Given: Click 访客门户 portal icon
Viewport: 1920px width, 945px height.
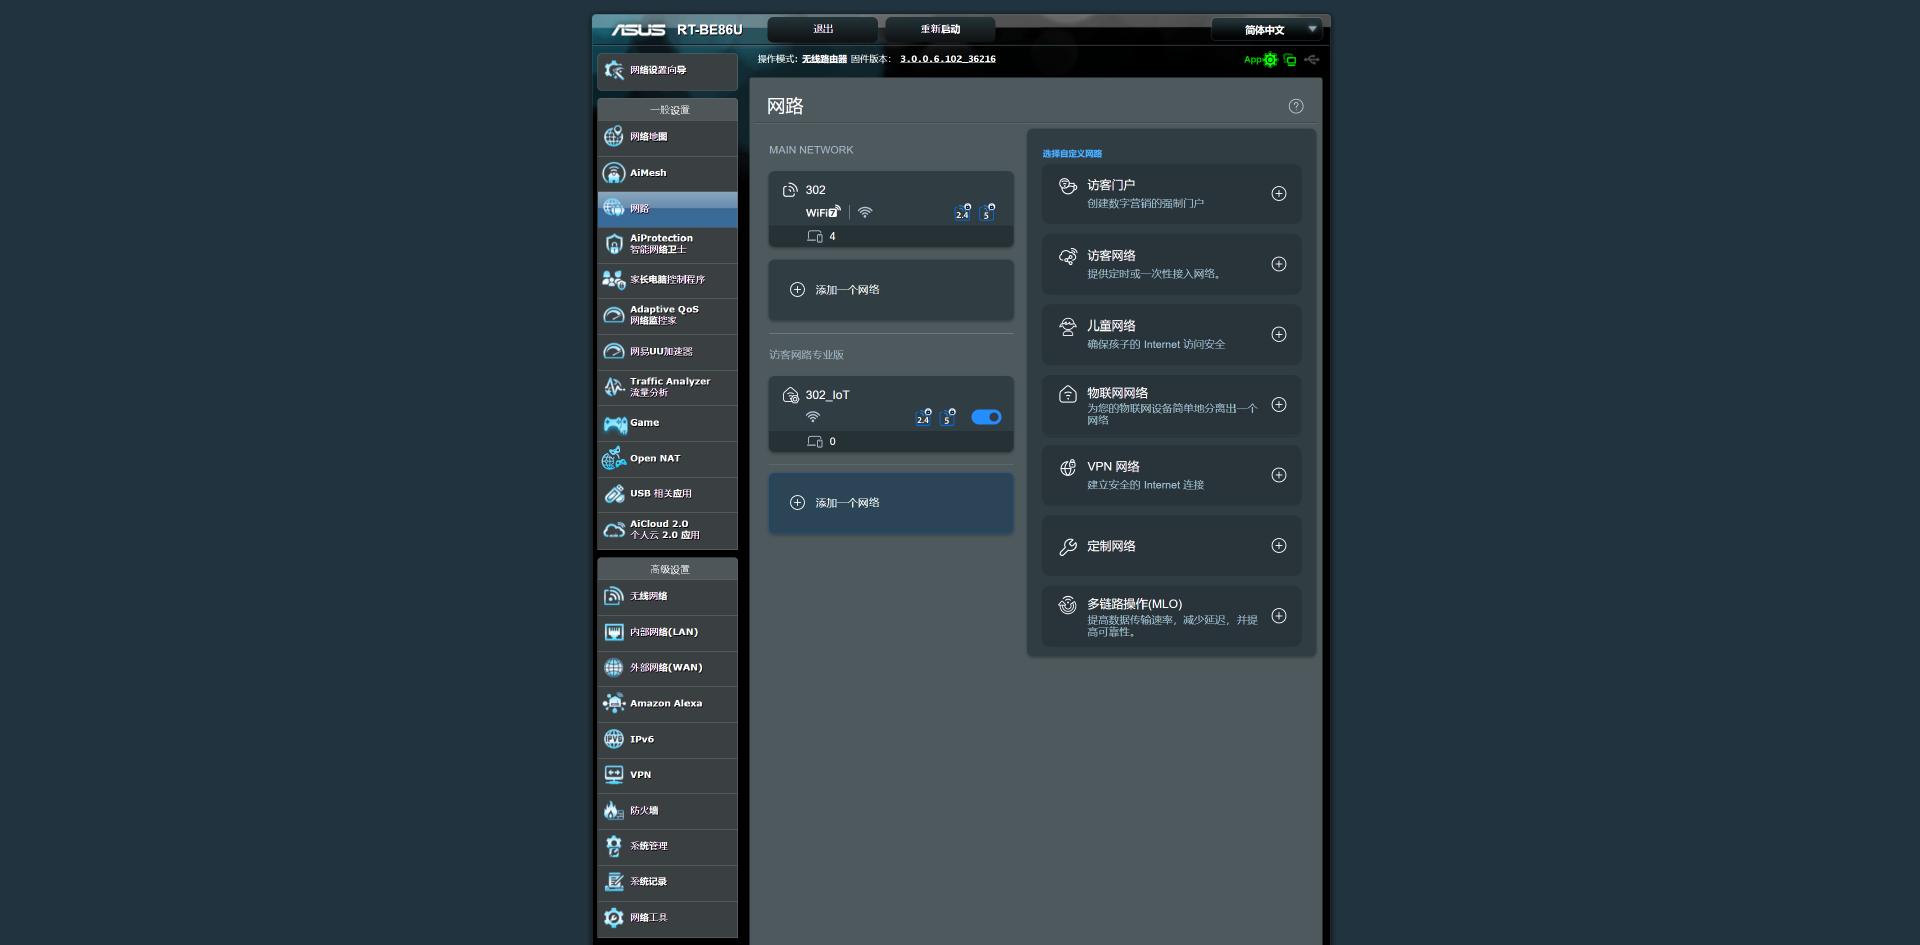Looking at the screenshot, I should point(1068,186).
